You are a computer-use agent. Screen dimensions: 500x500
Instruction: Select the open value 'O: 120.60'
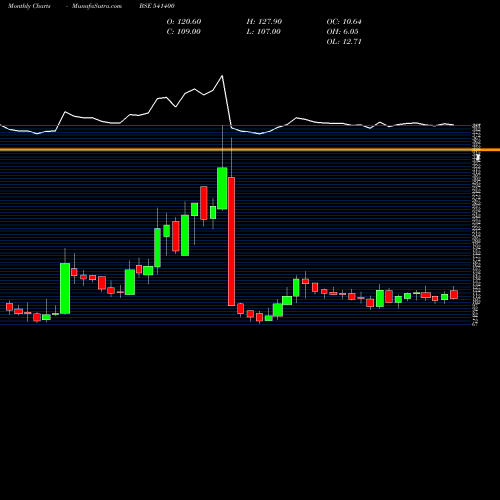pyautogui.click(x=184, y=22)
